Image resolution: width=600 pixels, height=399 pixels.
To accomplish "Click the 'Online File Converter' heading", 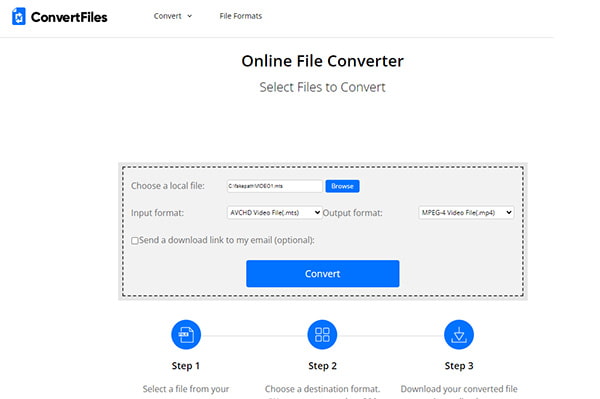I will (323, 61).
